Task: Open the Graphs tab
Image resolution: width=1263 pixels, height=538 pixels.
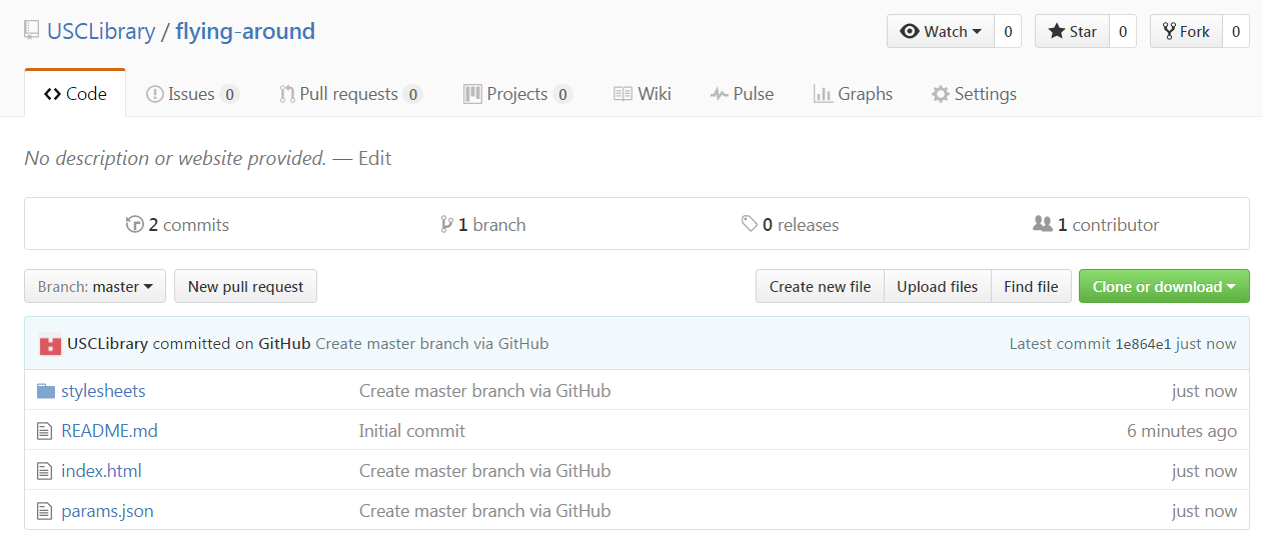Action: click(x=853, y=94)
